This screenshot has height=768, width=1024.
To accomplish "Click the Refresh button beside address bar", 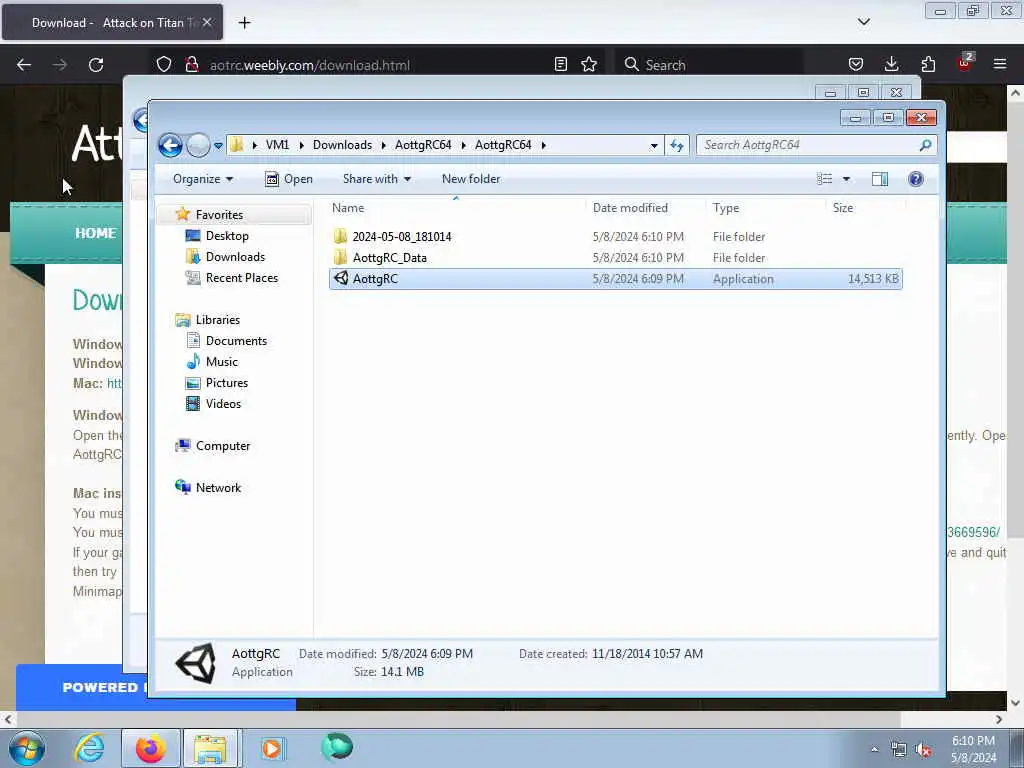I will pyautogui.click(x=677, y=145).
